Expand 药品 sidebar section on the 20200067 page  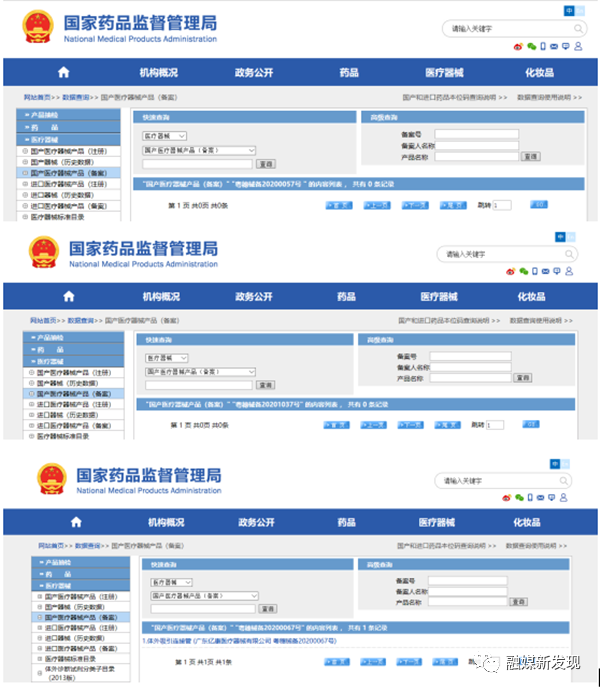tap(81, 574)
